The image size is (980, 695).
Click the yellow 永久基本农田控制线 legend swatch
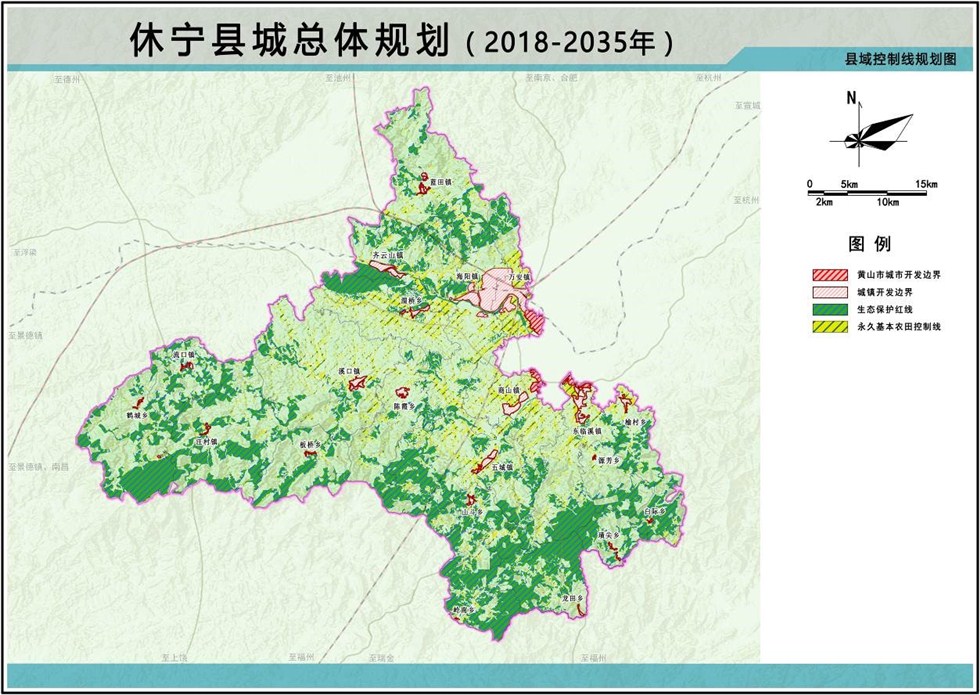[x=829, y=326]
